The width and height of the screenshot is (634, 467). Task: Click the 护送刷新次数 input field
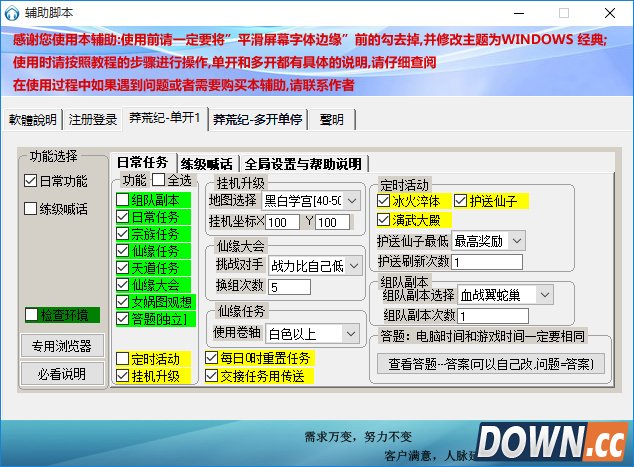click(487, 262)
